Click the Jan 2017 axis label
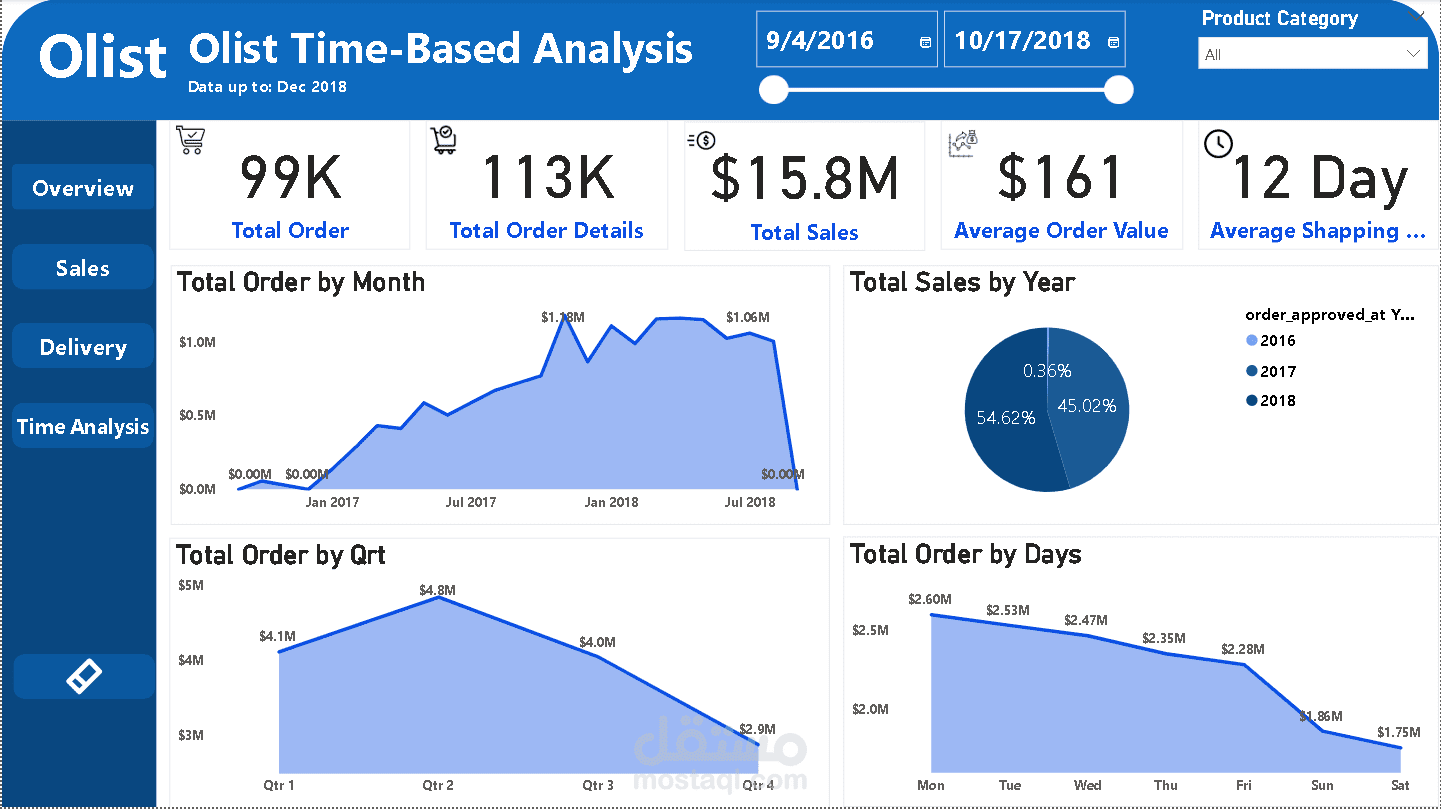1441x811 pixels. coord(332,502)
